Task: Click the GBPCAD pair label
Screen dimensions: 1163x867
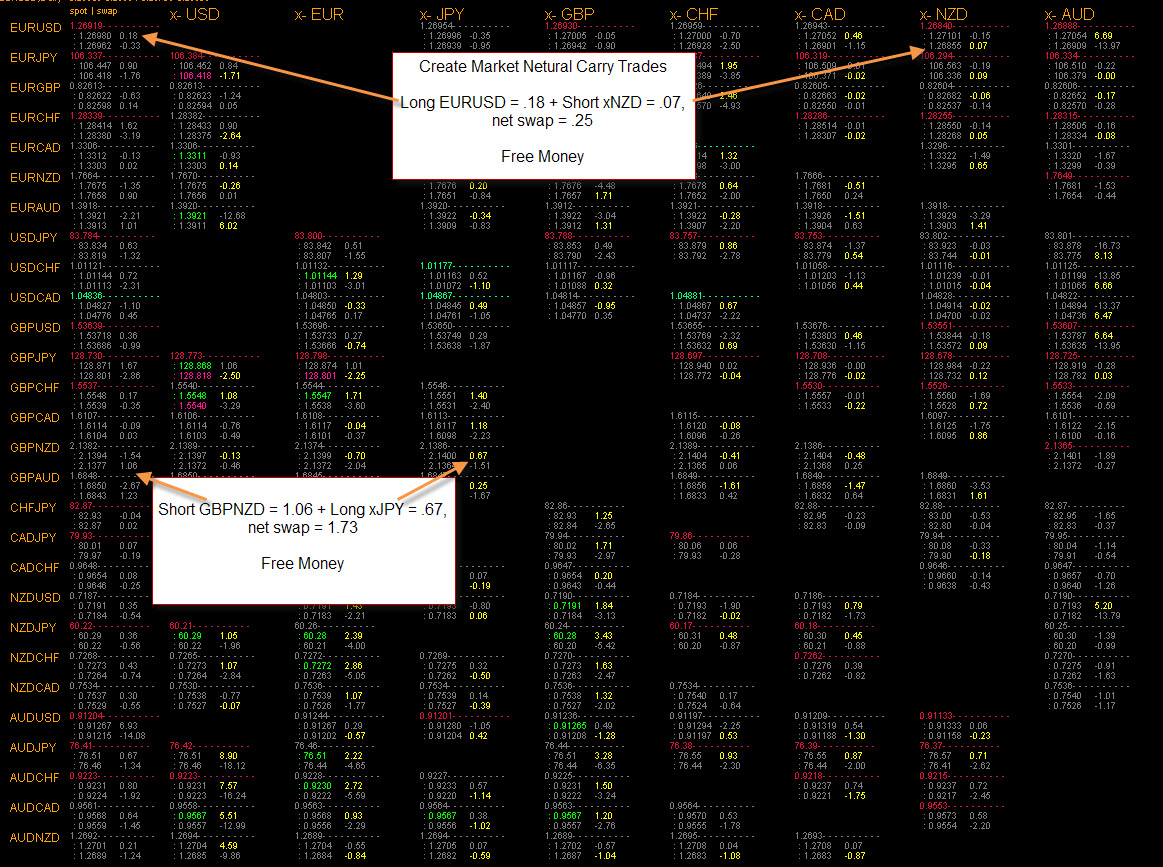Action: [x=35, y=418]
